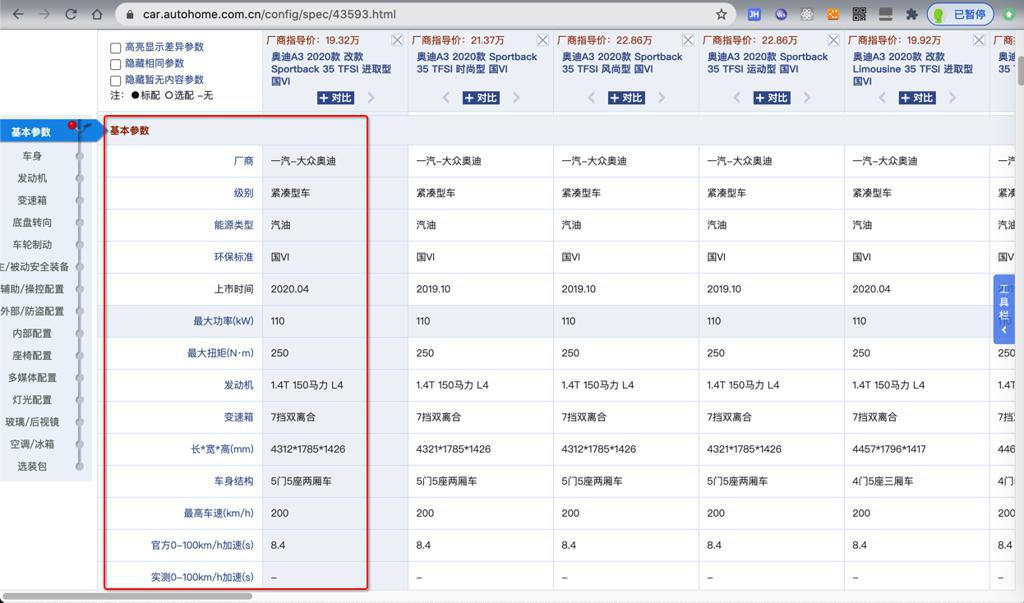Open the 已暂停 browser profile button
The width and height of the screenshot is (1024, 603).
pyautogui.click(x=961, y=14)
